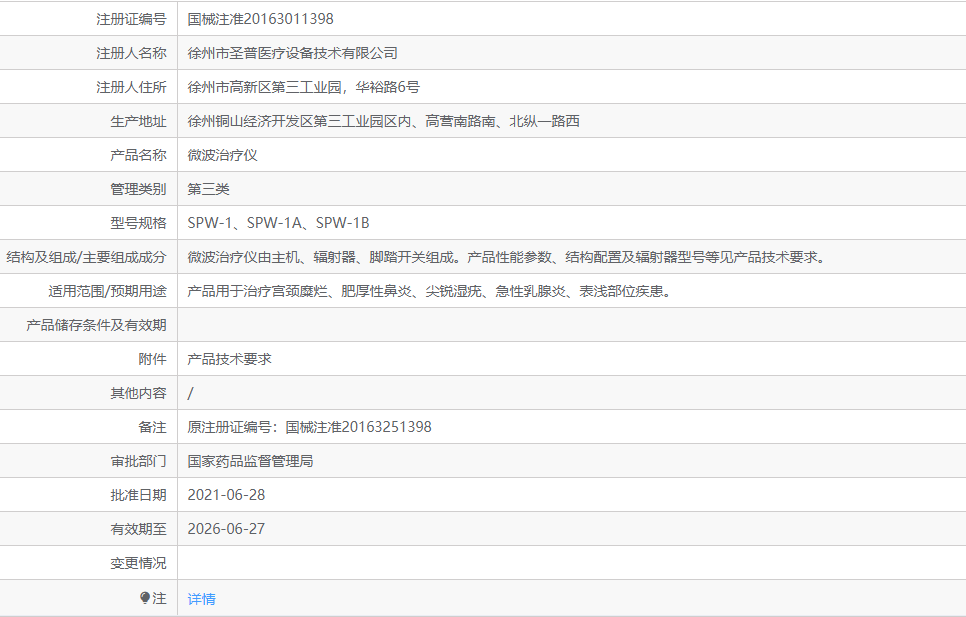
Task: Select structure description starting 微波治疗仪由主机
Action: click(507, 257)
